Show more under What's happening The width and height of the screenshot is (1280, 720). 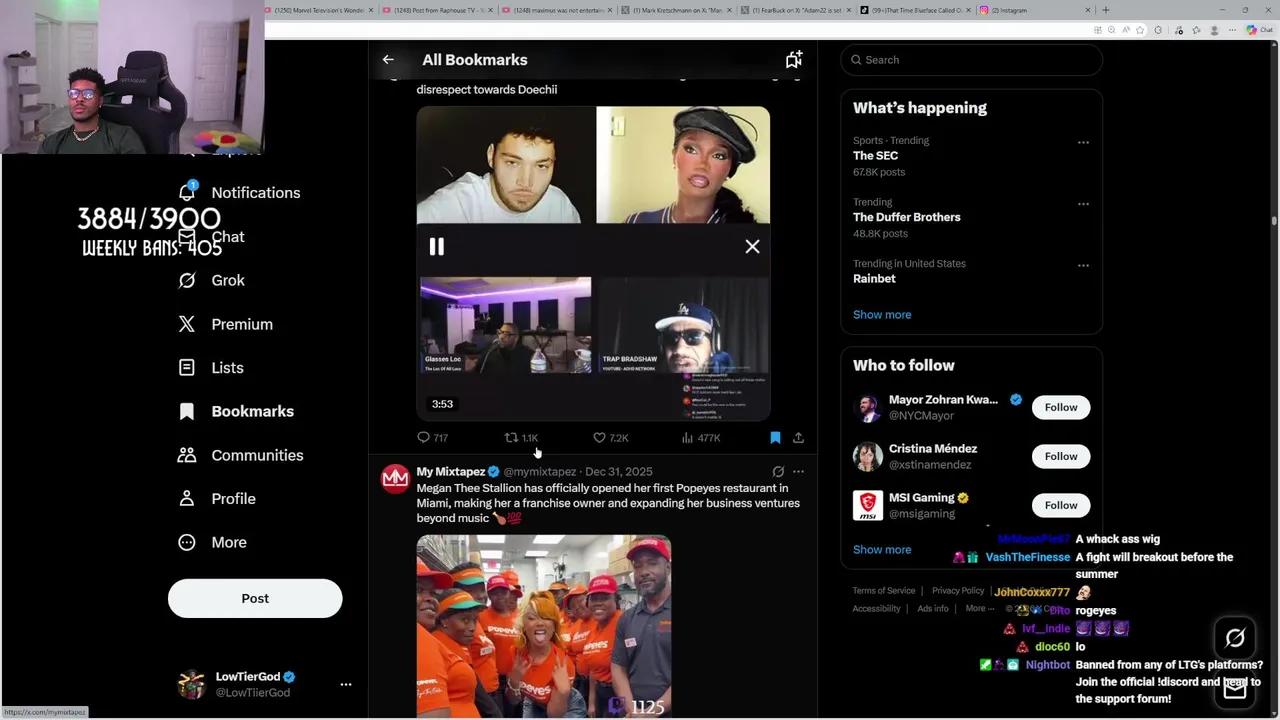coord(882,315)
